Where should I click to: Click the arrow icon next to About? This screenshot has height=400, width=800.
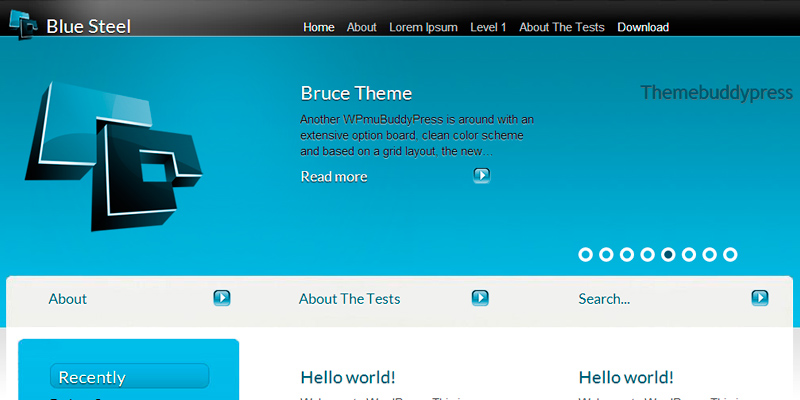(222, 298)
